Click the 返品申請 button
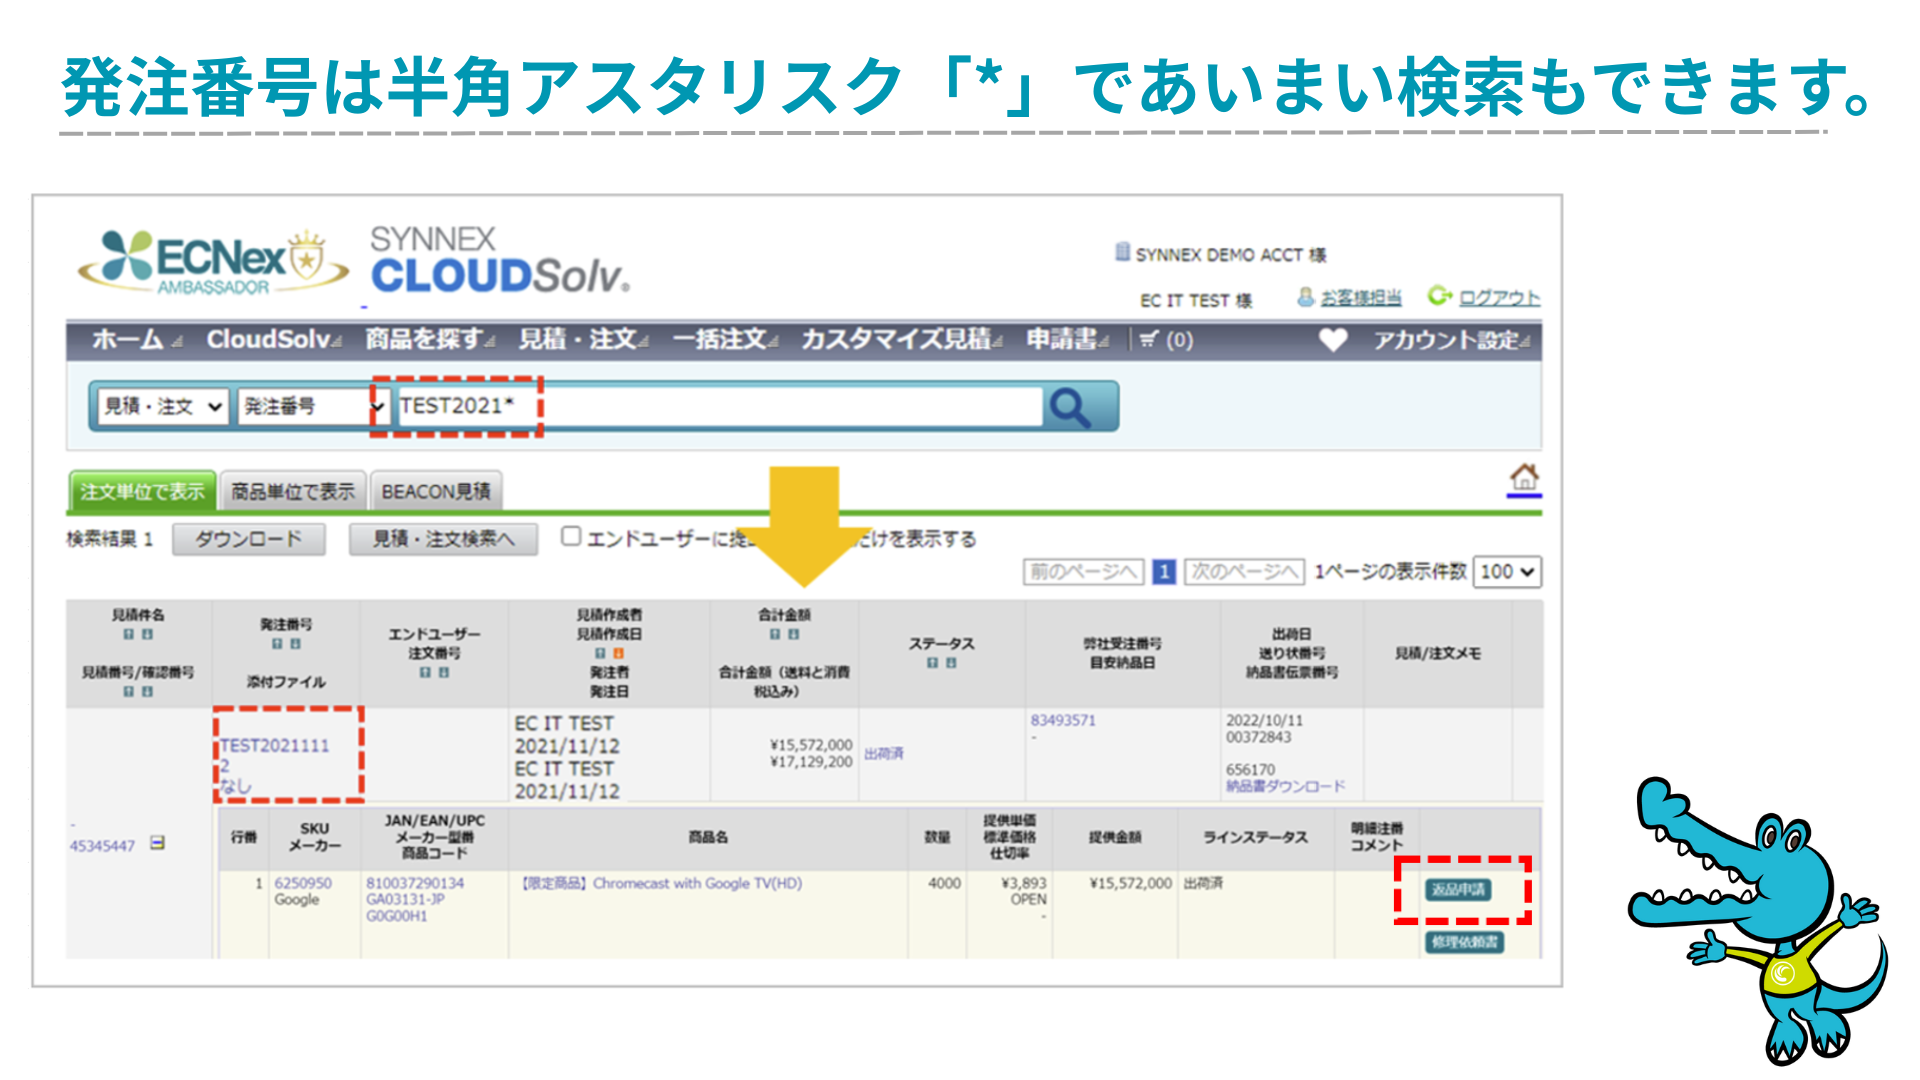The width and height of the screenshot is (1920, 1080). (x=1461, y=891)
